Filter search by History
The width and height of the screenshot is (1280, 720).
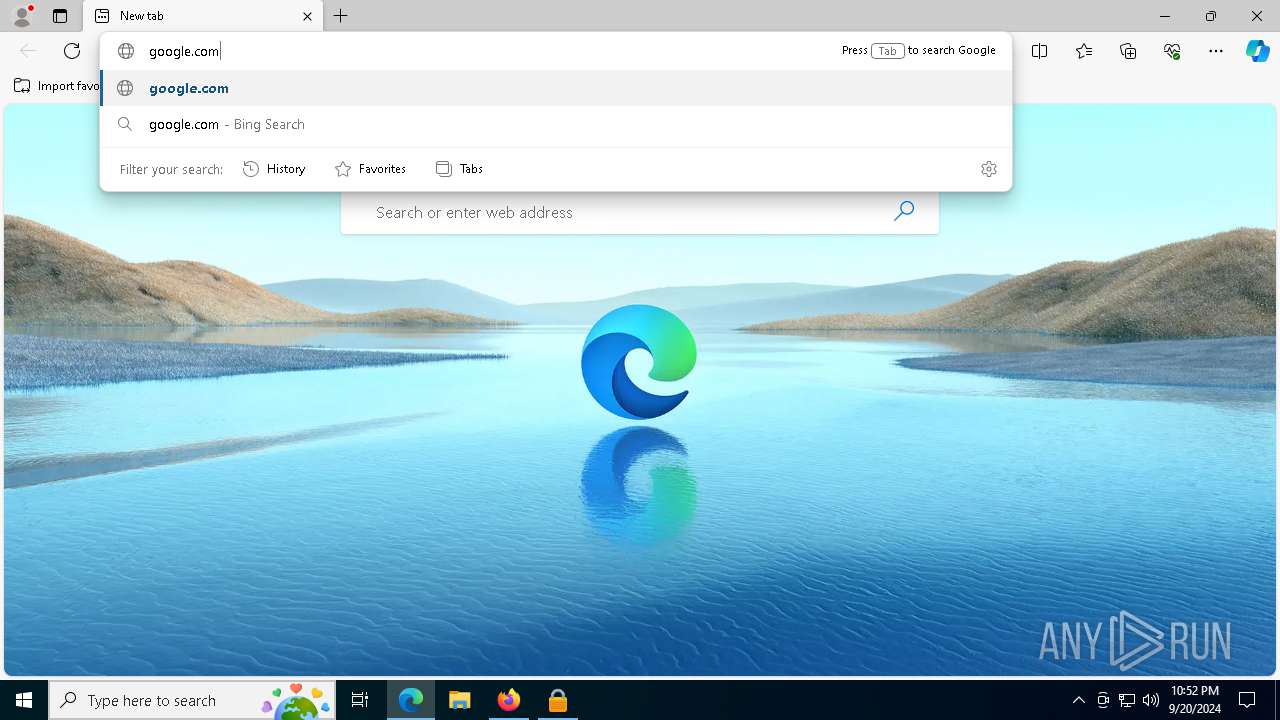tap(274, 169)
